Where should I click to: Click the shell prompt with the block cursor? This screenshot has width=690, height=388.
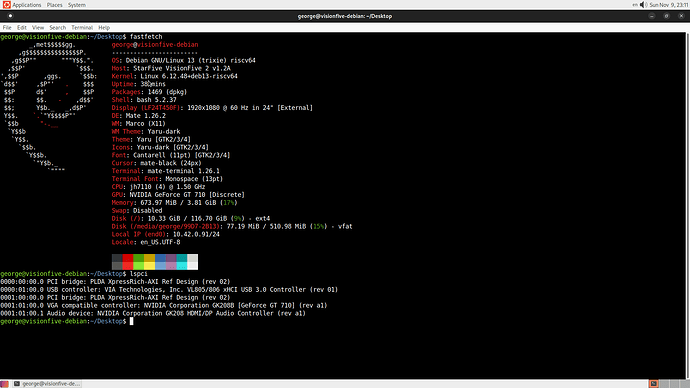point(66,321)
